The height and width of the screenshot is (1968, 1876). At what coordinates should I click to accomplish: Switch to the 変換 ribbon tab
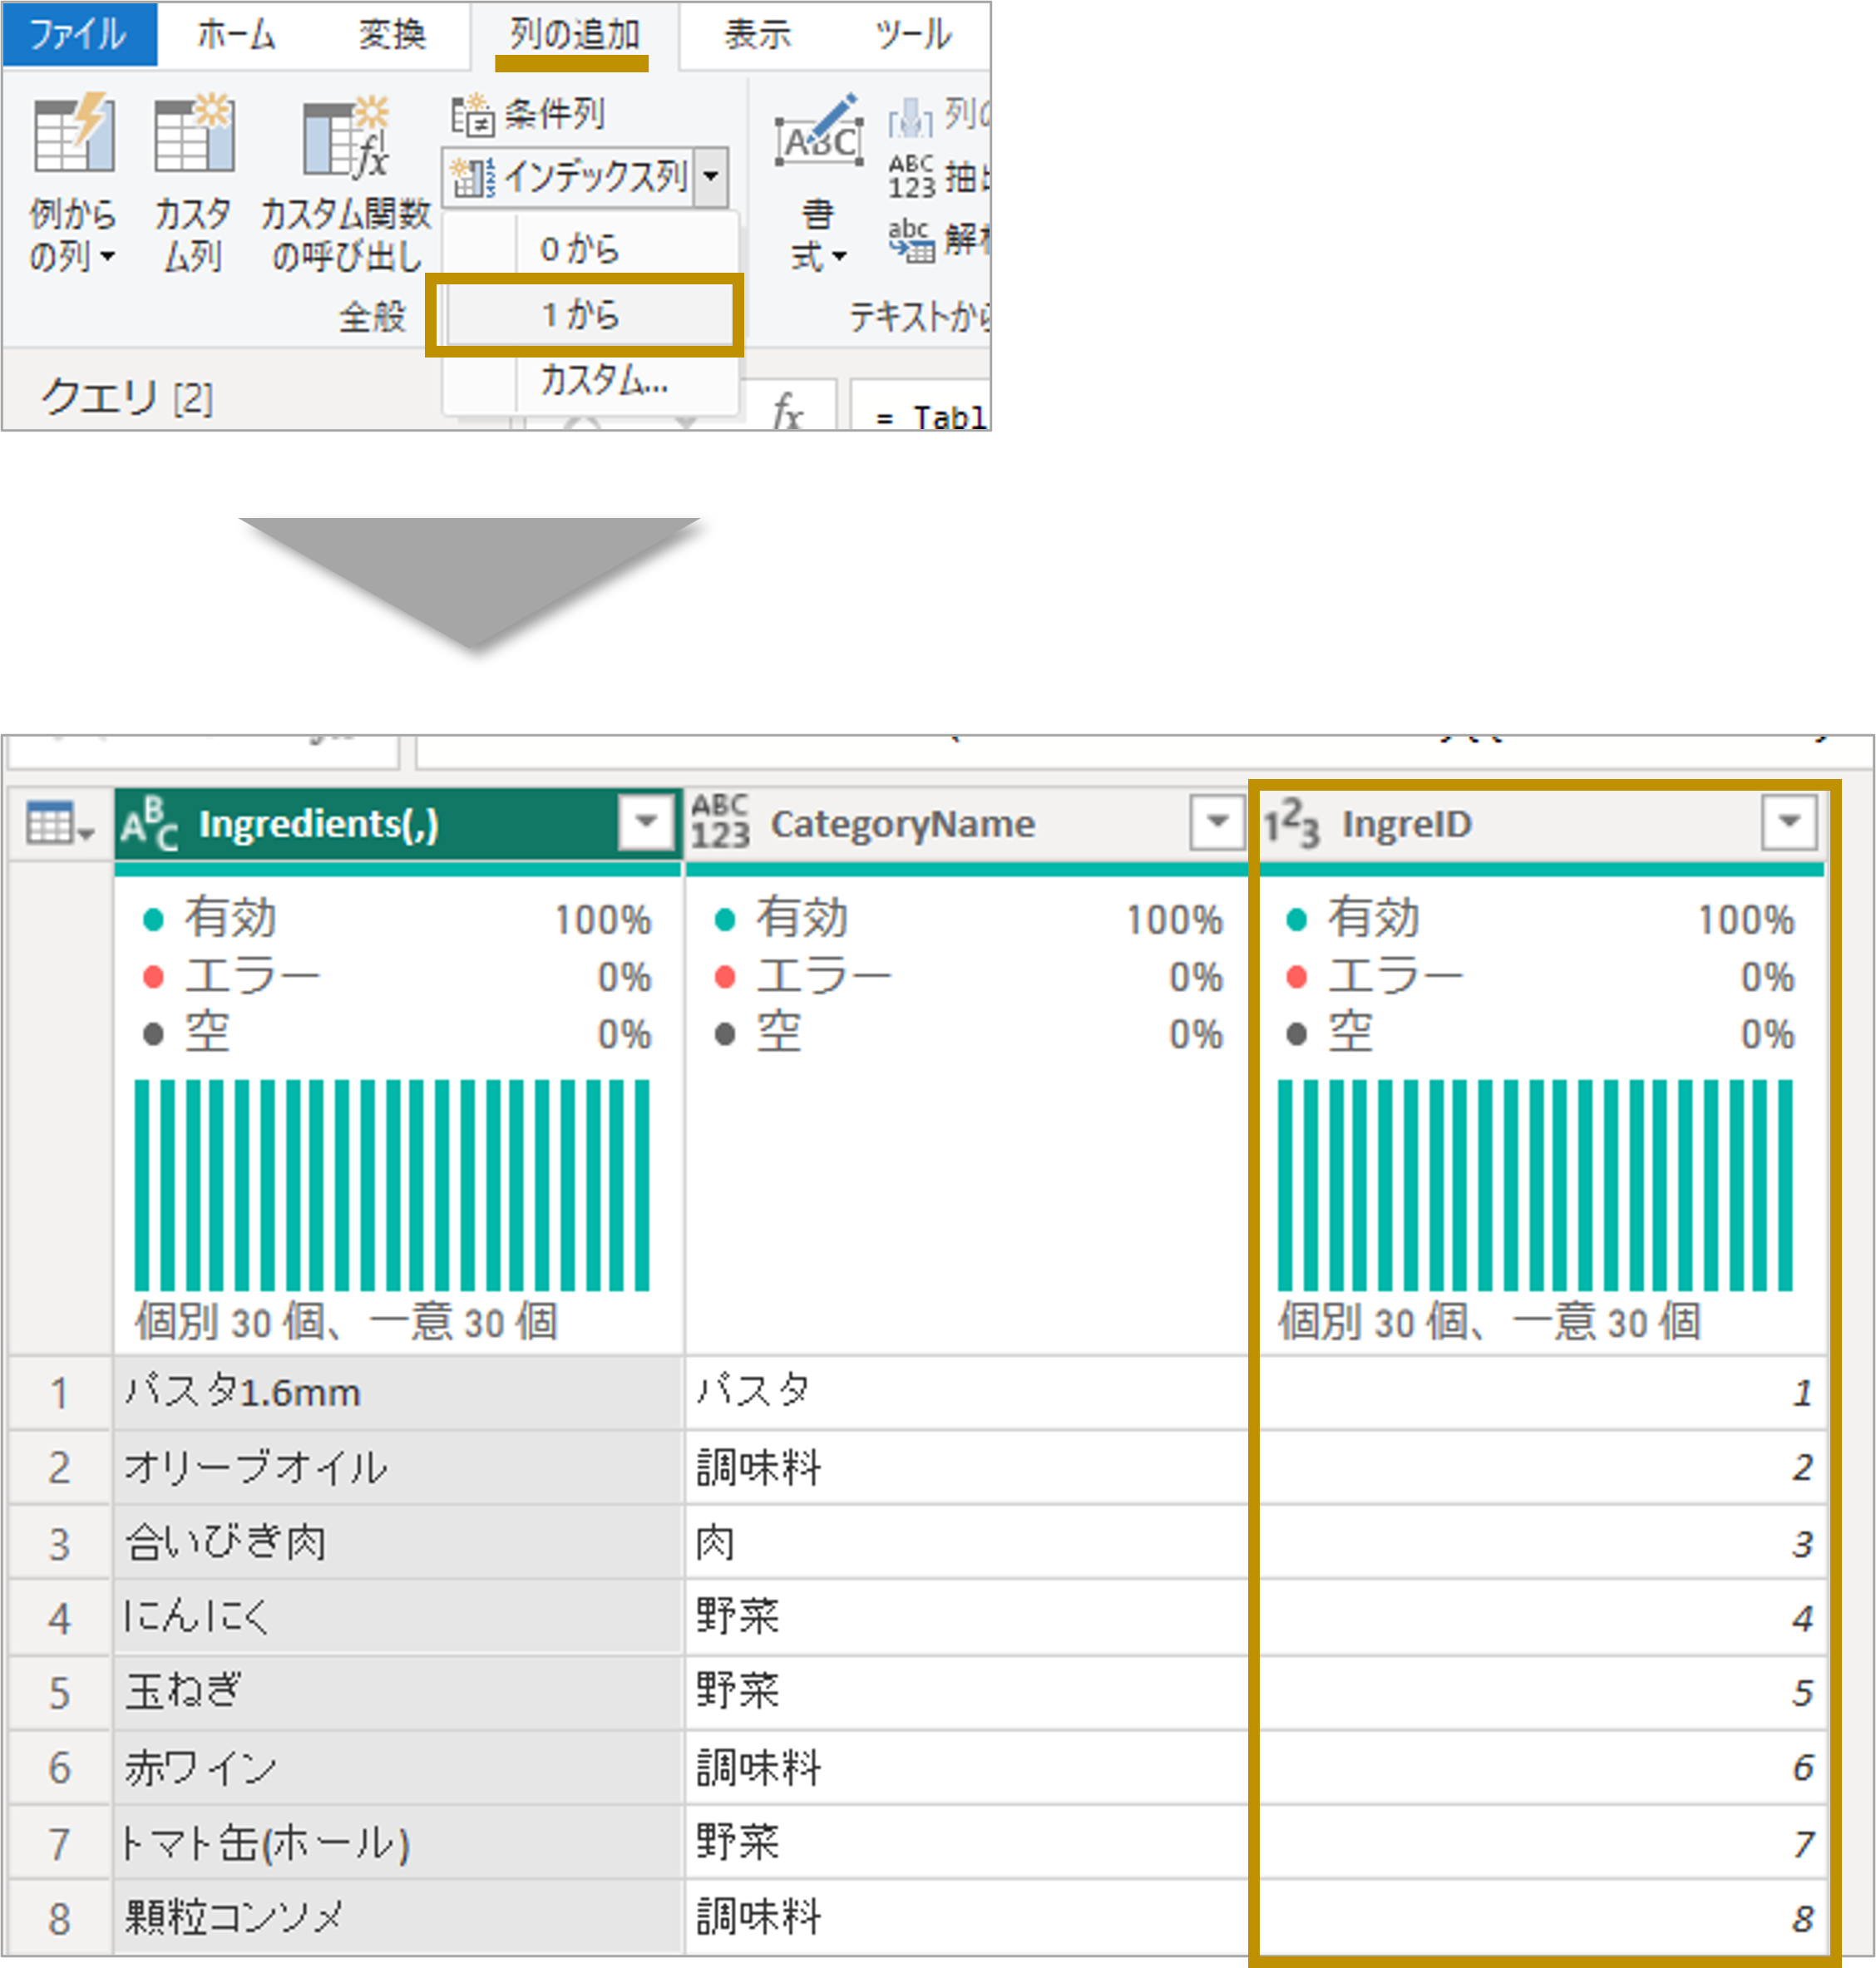tap(392, 35)
